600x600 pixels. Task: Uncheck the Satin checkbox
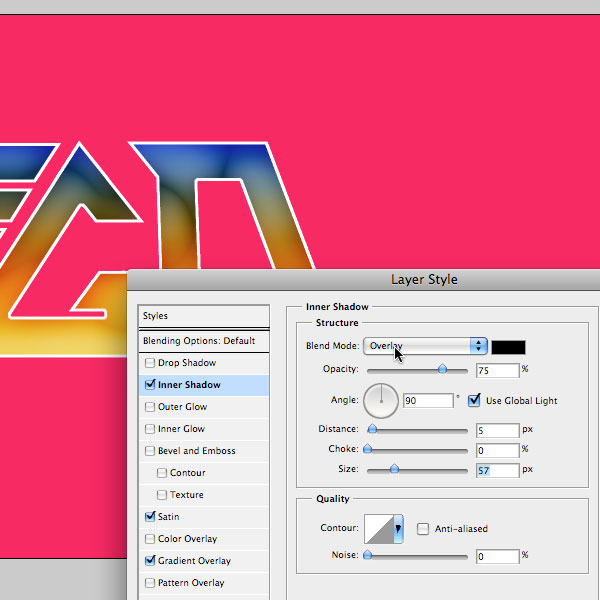[150, 517]
